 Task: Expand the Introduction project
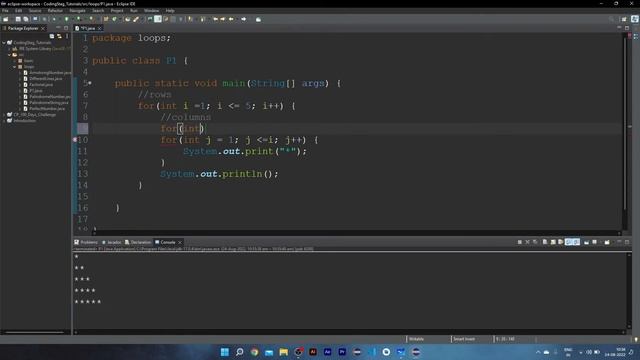(4, 121)
